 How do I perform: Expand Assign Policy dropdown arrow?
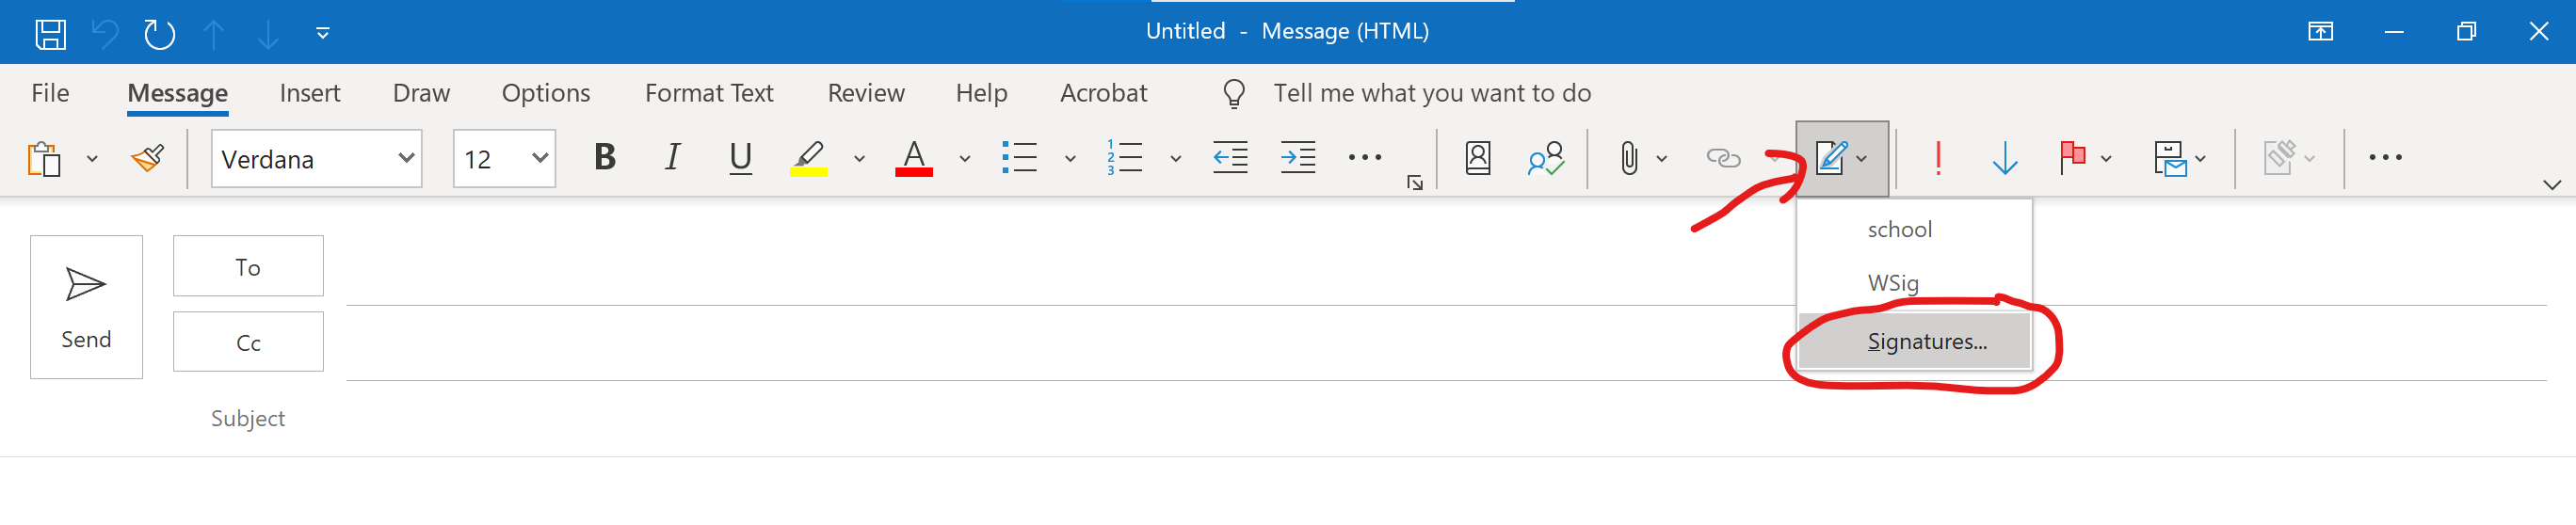pos(2201,158)
